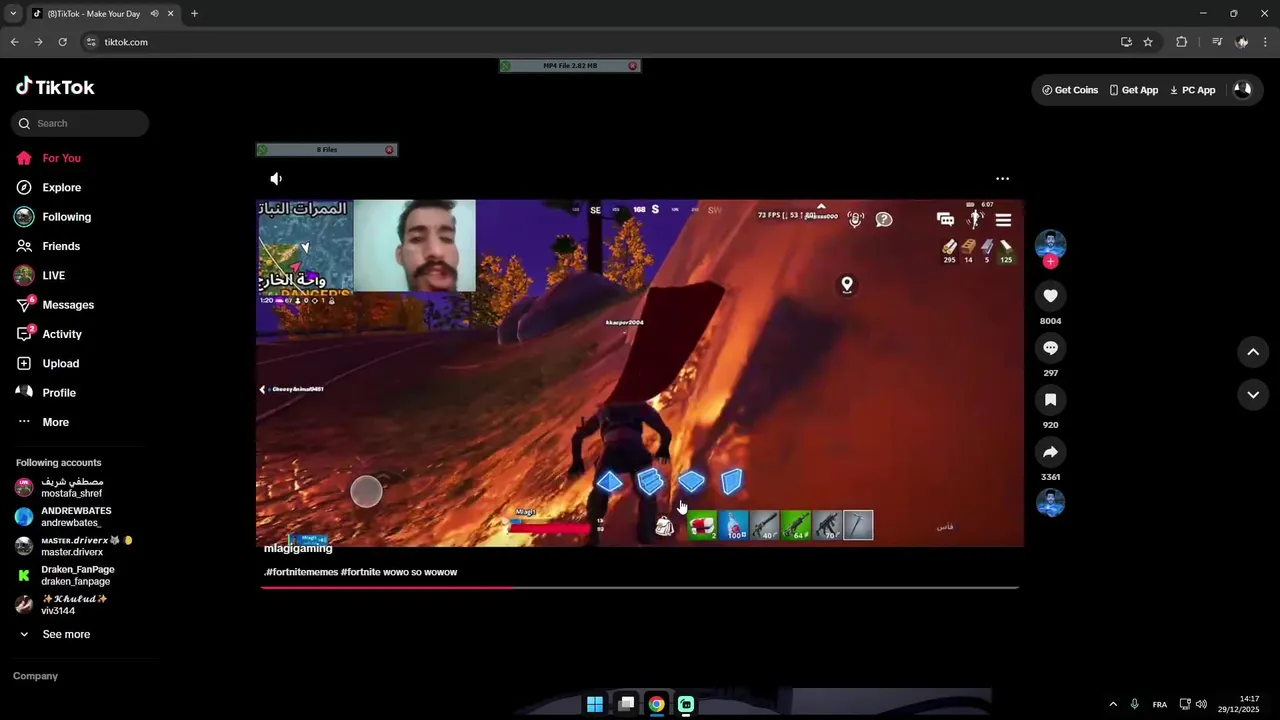Click Get App button
The width and height of the screenshot is (1280, 720).
pyautogui.click(x=1133, y=90)
